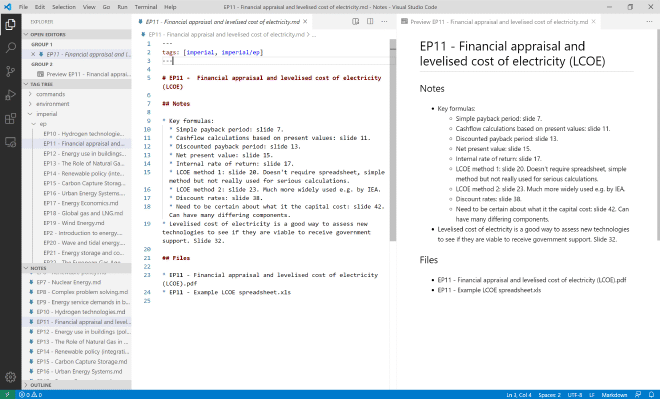Open the Search view in activity bar
The height and width of the screenshot is (399, 660).
(x=11, y=48)
